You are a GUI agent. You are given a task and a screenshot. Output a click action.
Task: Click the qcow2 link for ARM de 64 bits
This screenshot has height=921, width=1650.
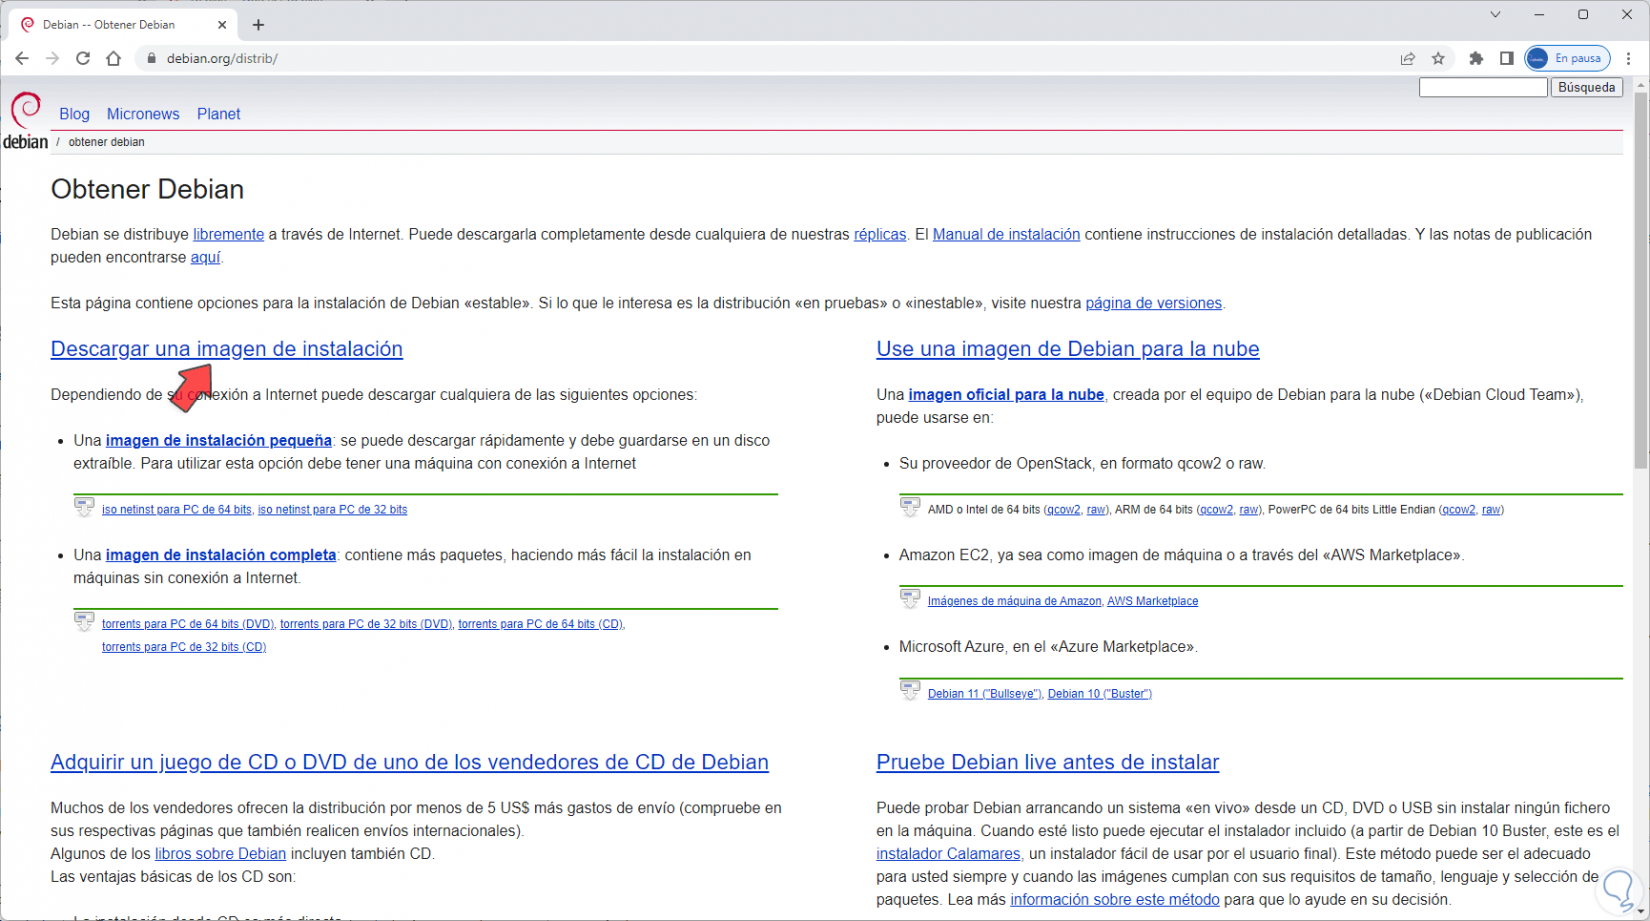[x=1216, y=510]
